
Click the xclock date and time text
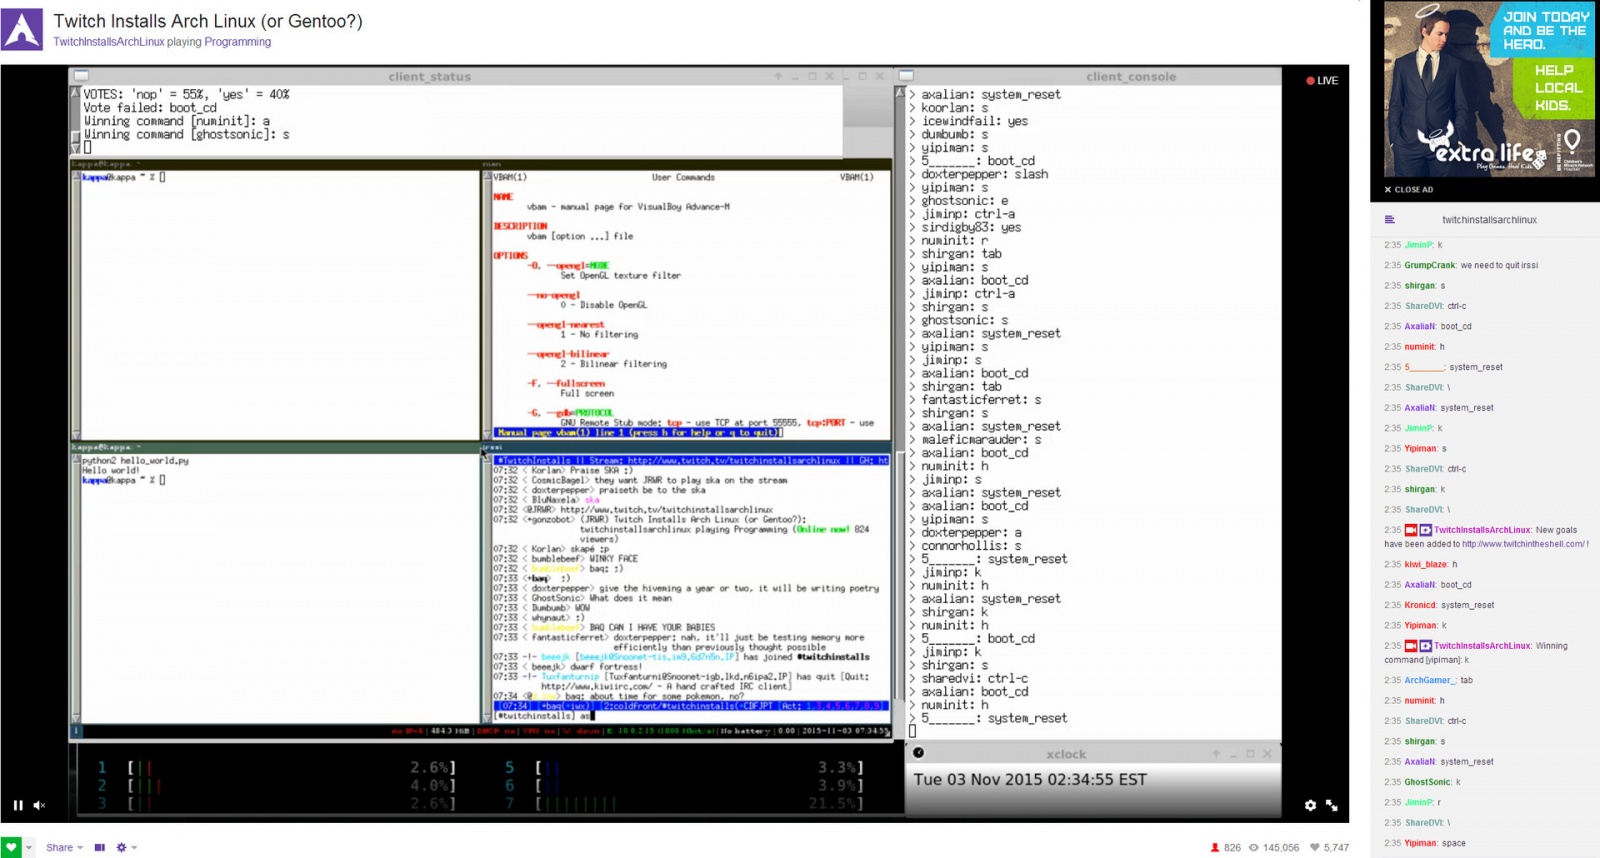tap(1030, 779)
